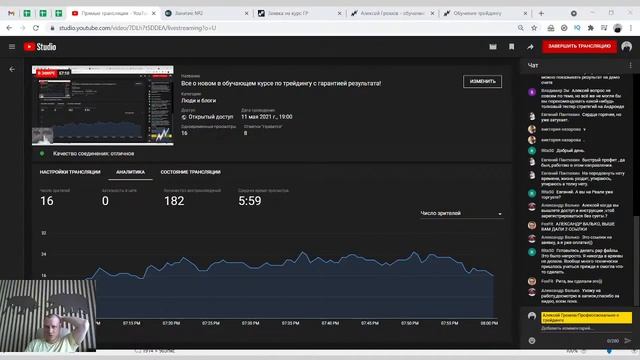Click the YouTube Studio logo
The height and width of the screenshot is (360, 640).
click(x=40, y=47)
